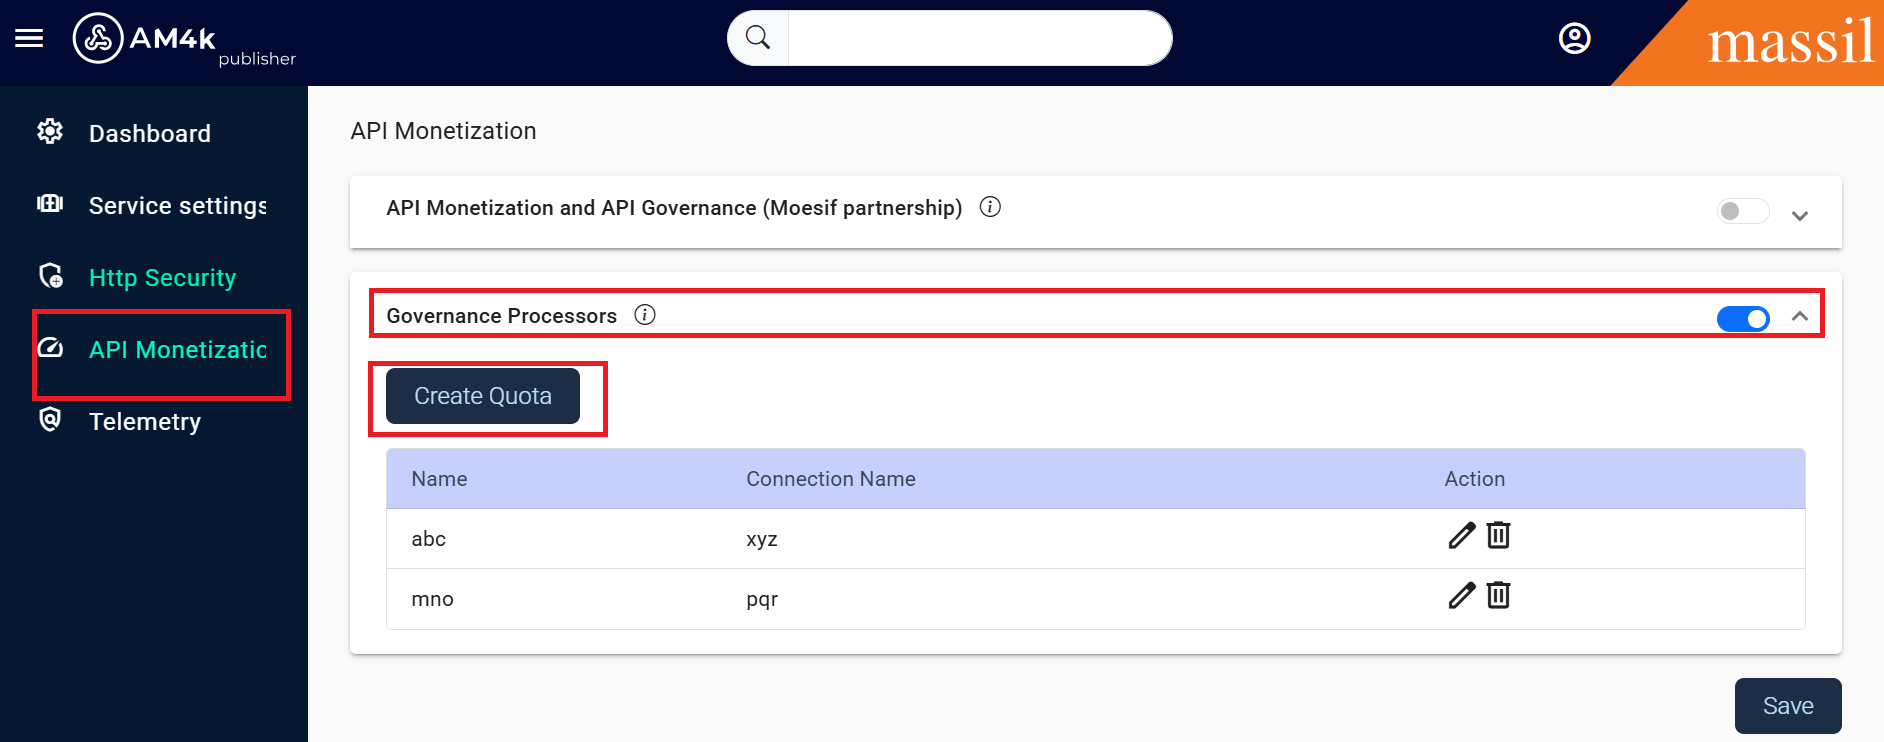Open Http Security in sidebar
The height and width of the screenshot is (742, 1884).
click(162, 277)
